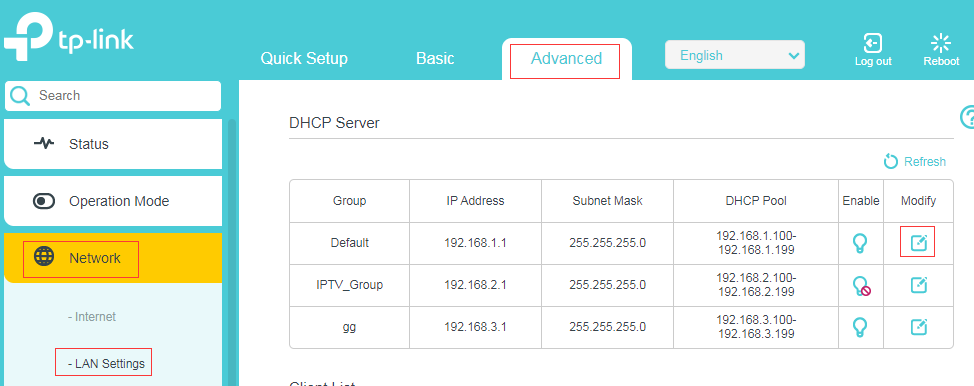This screenshot has height=386, width=974.
Task: Click the Refresh icon above DHCP table
Action: pos(891,162)
